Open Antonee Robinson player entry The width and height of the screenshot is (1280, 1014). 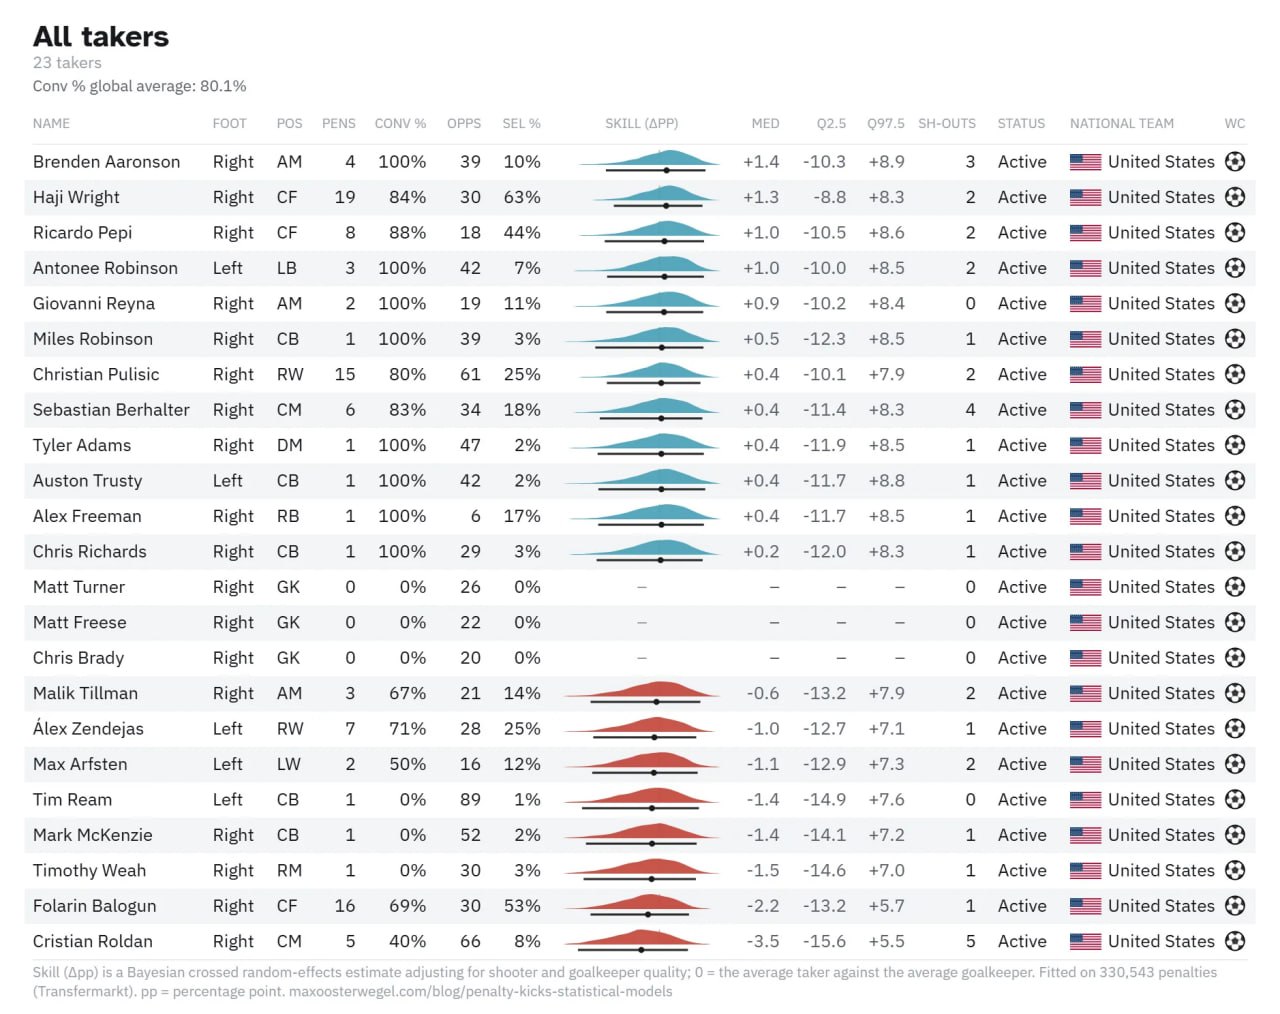[x=105, y=268]
